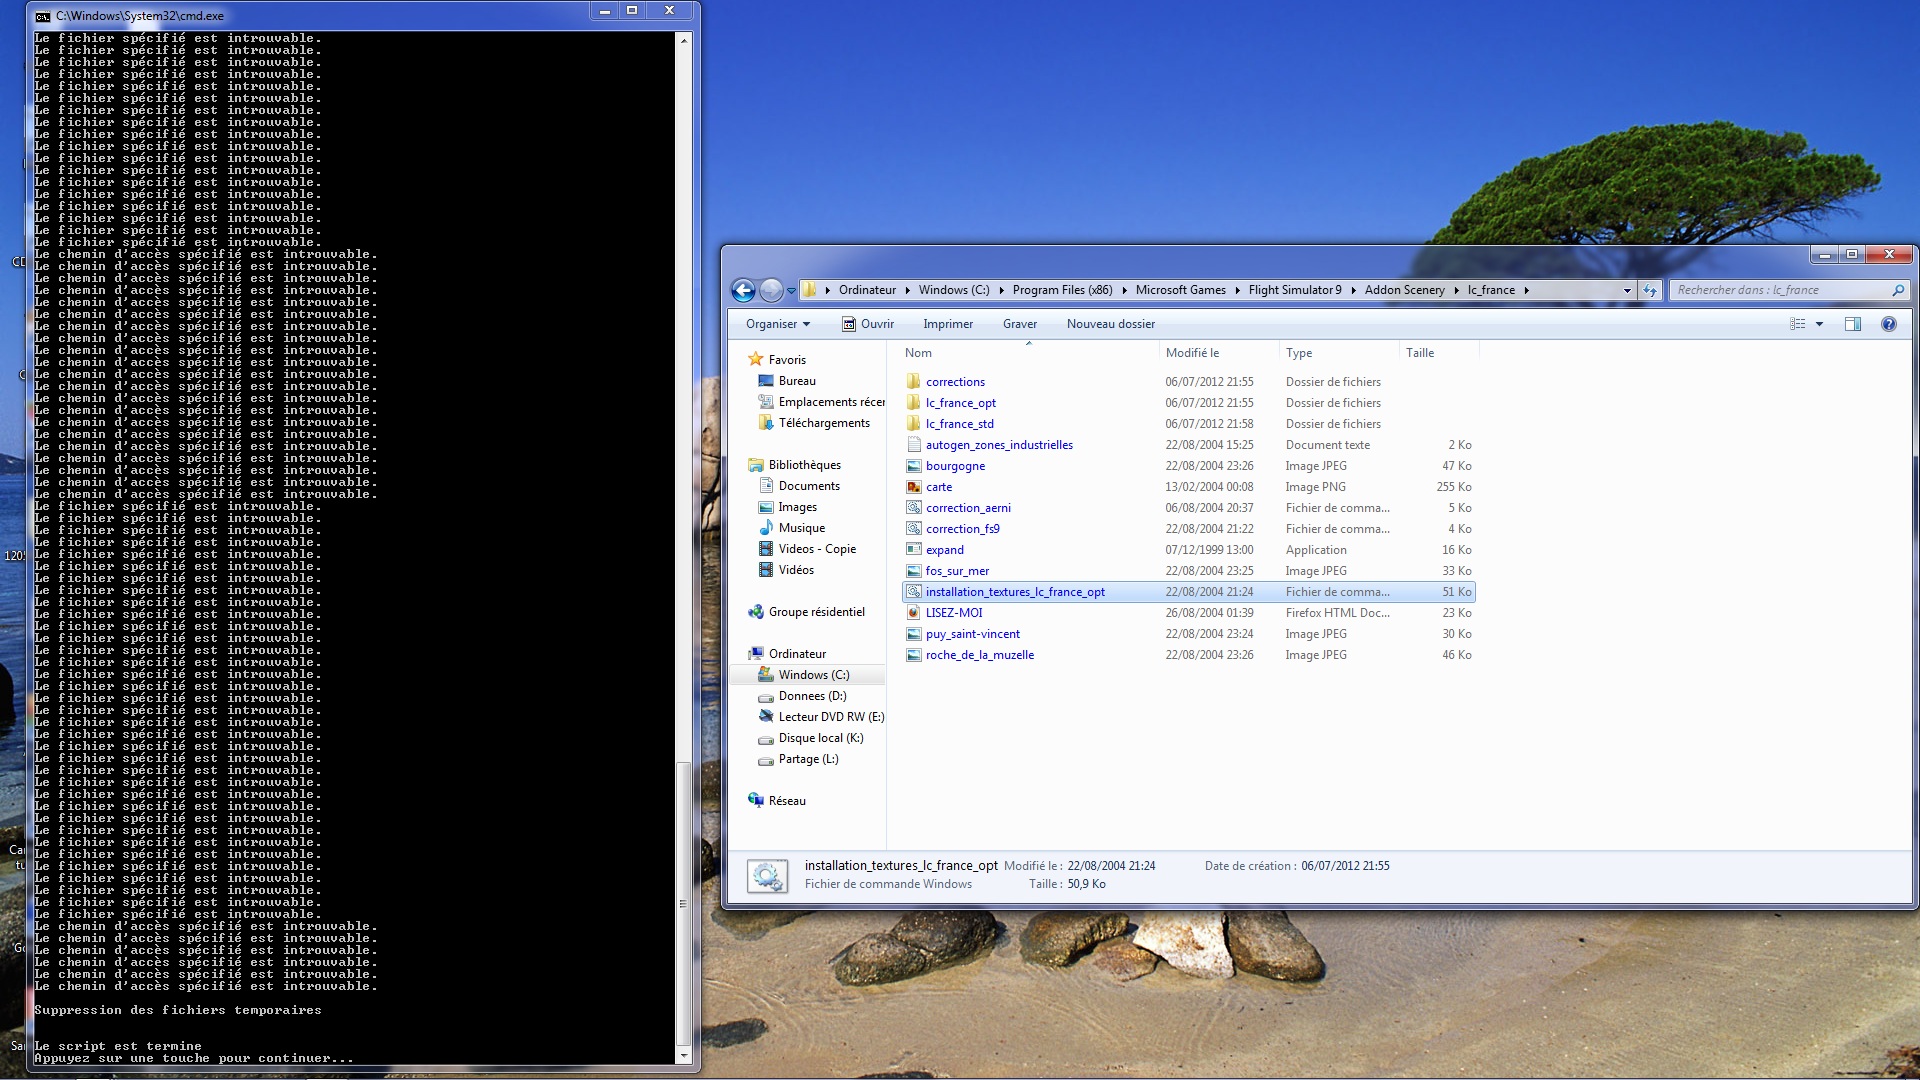Open the Images library

coord(797,507)
